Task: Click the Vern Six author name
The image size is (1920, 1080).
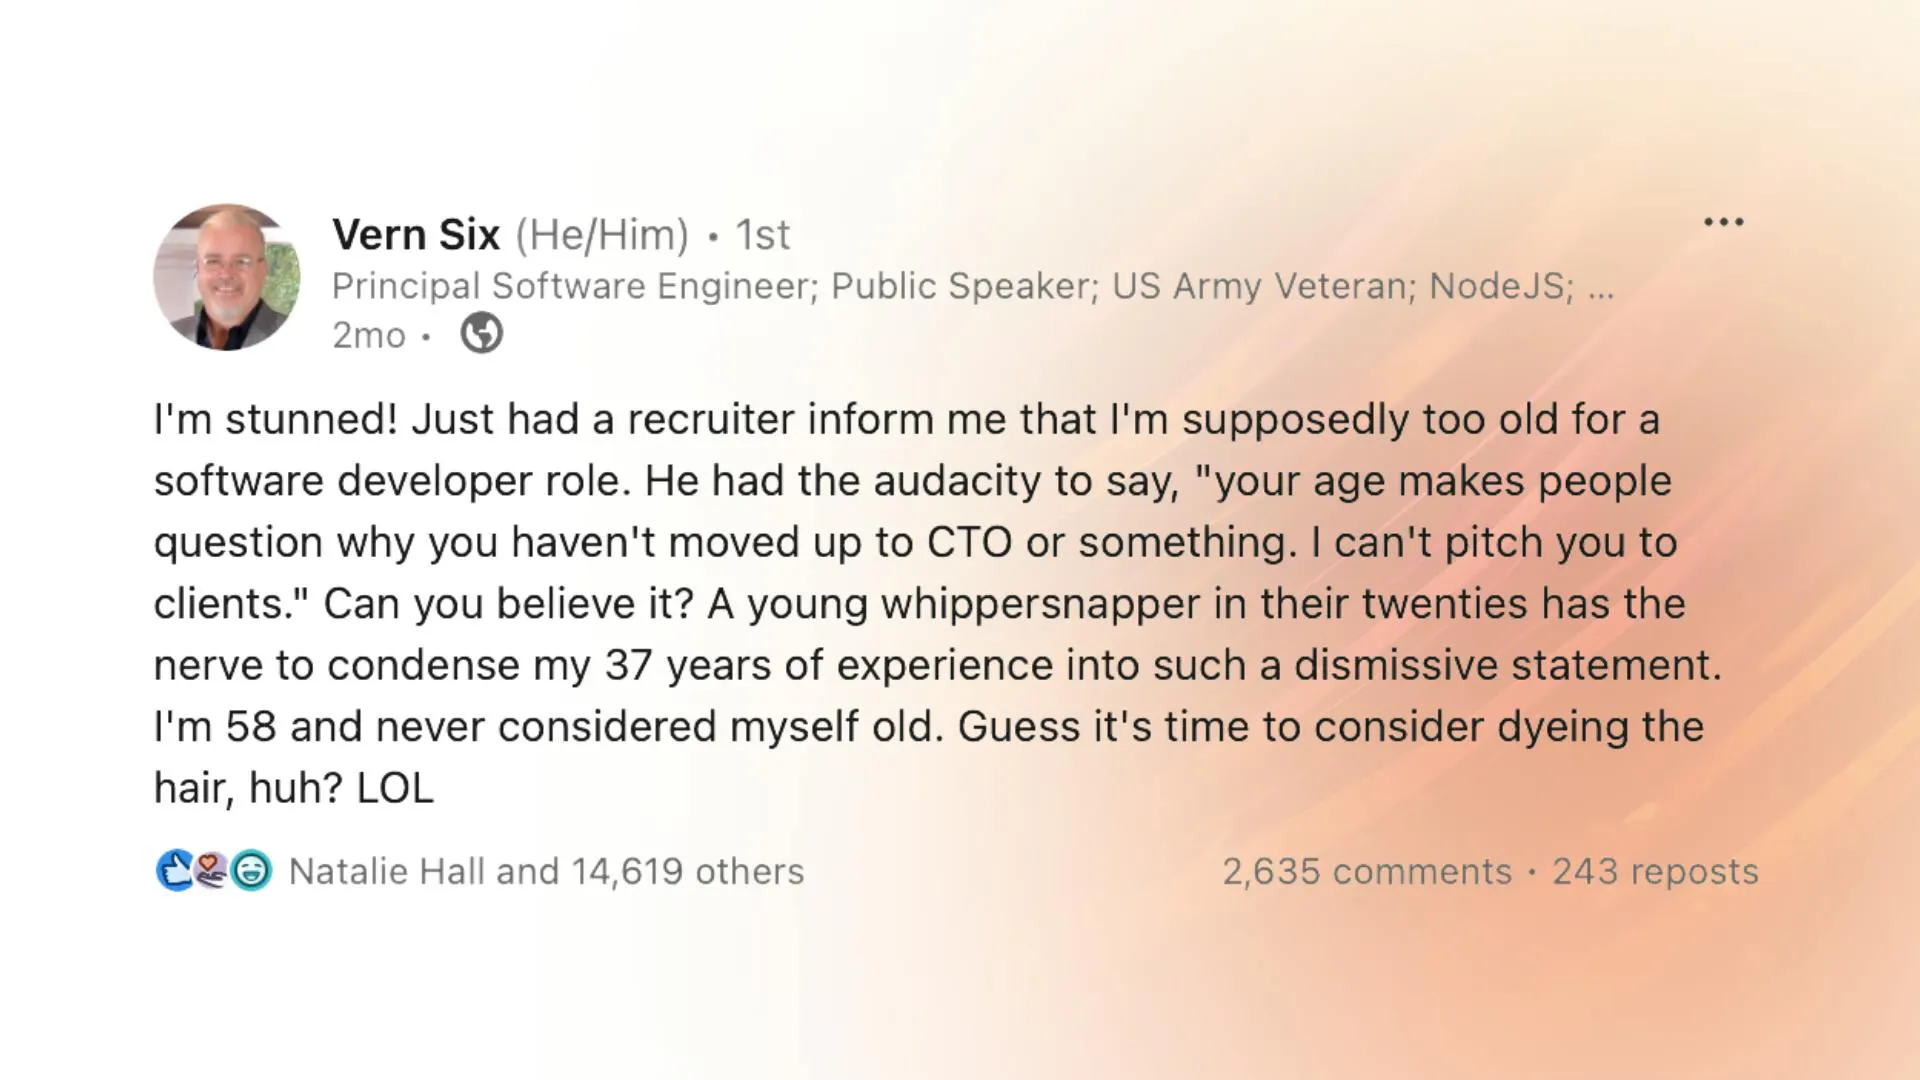Action: coord(416,235)
